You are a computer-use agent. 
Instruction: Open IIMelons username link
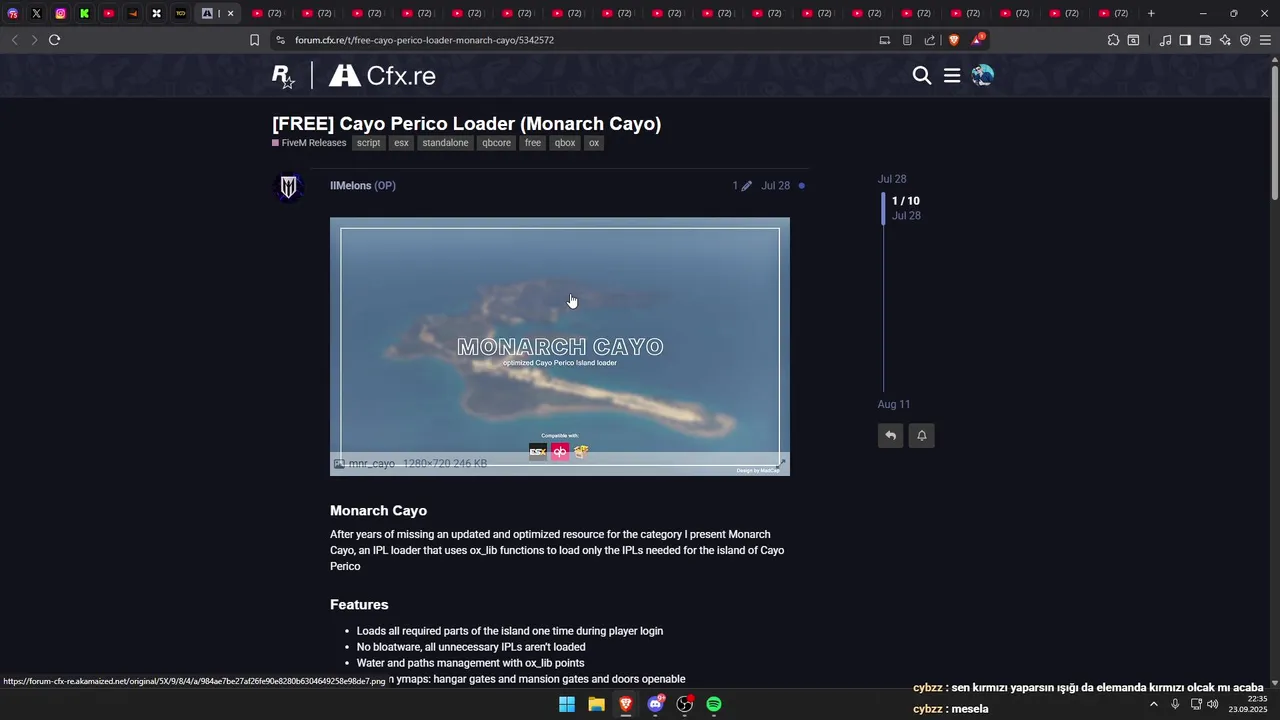350,186
